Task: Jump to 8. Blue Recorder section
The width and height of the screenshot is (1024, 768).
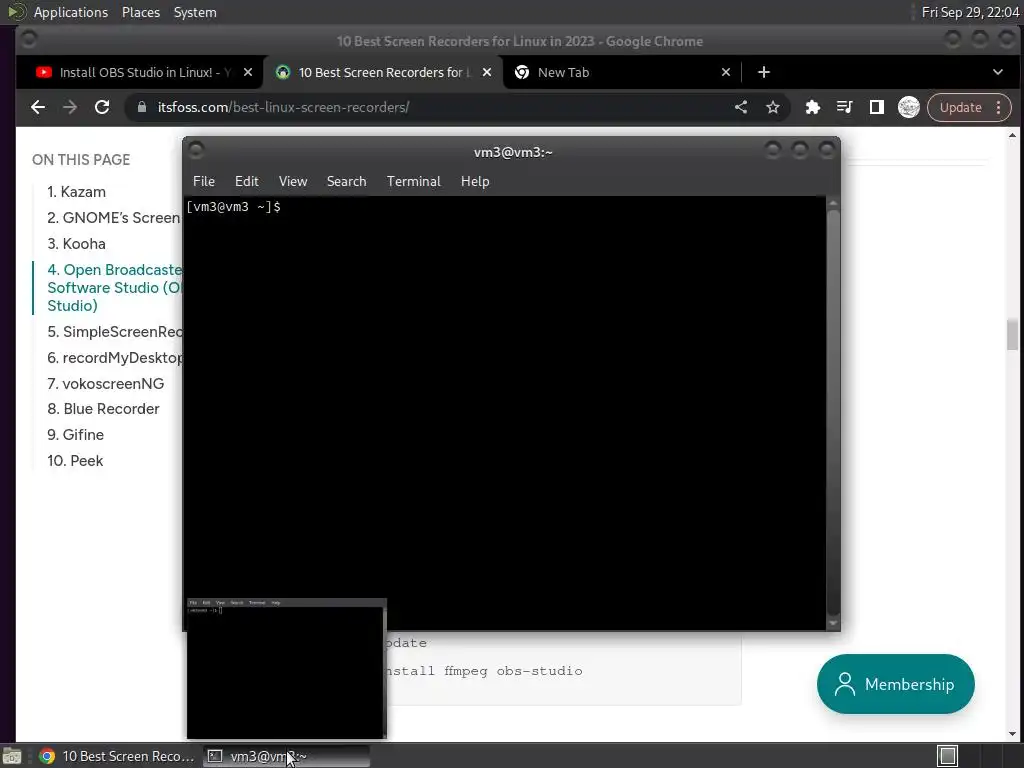Action: click(103, 409)
